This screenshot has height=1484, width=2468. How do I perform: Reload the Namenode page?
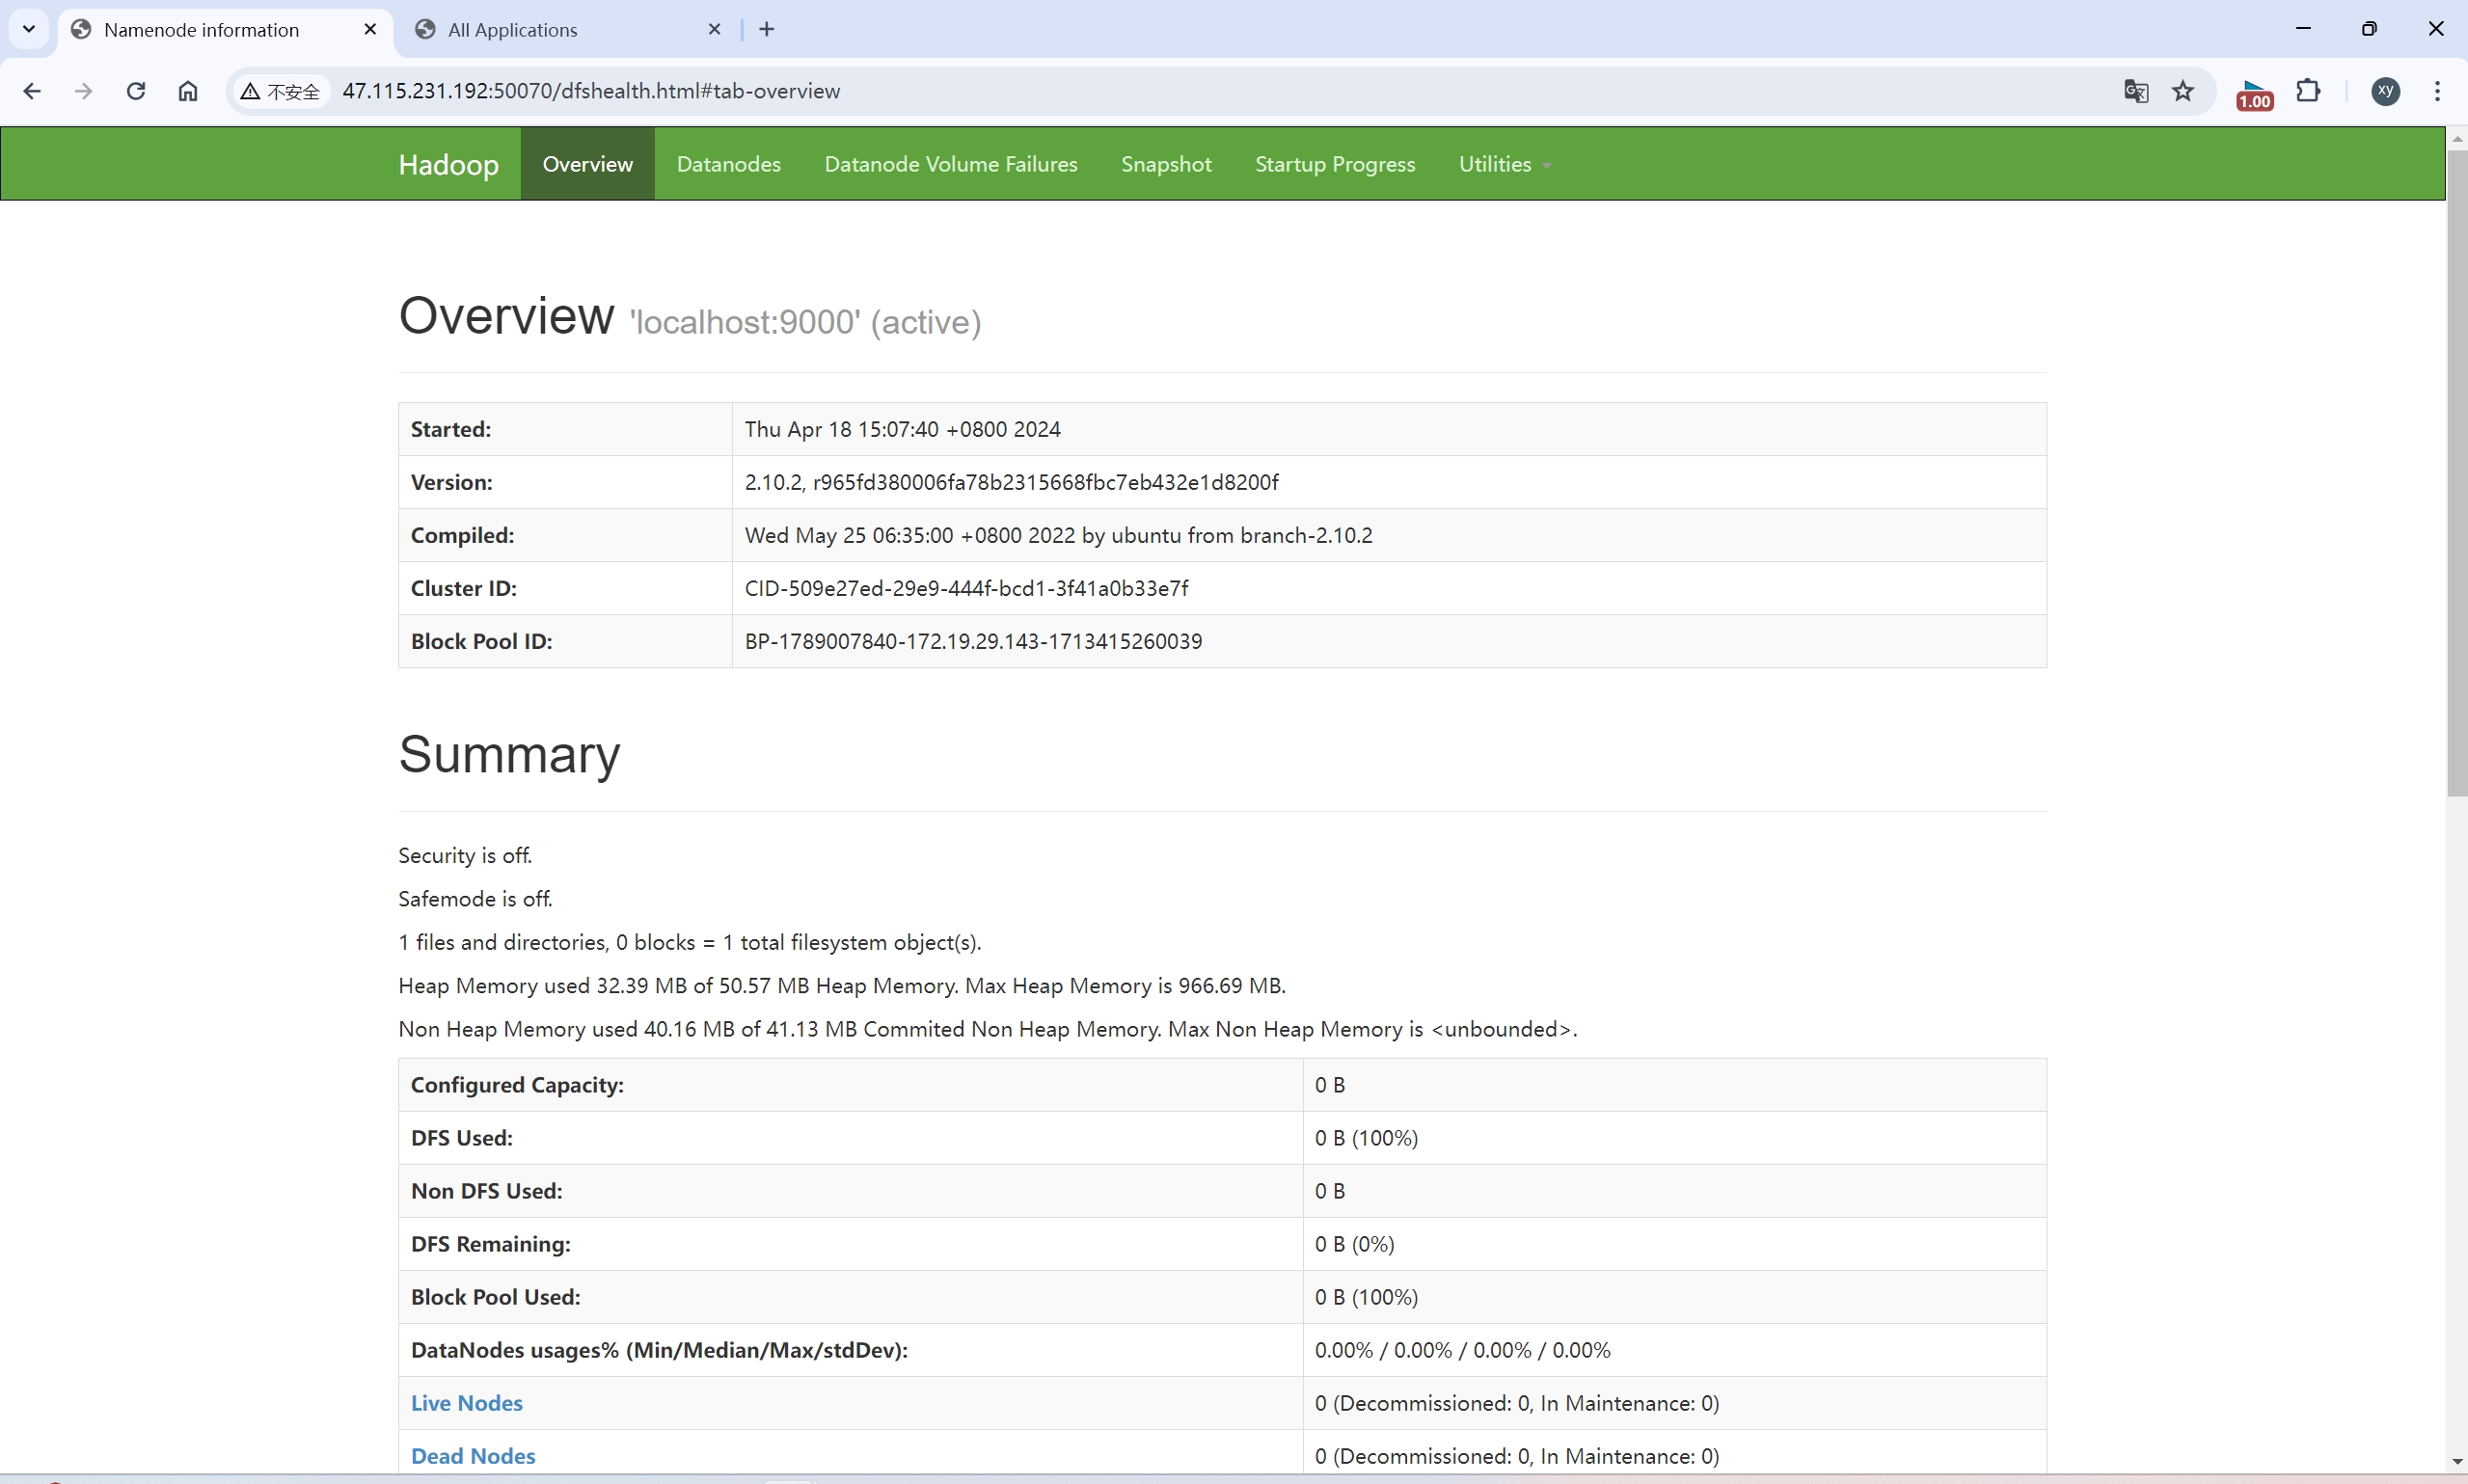[136, 91]
